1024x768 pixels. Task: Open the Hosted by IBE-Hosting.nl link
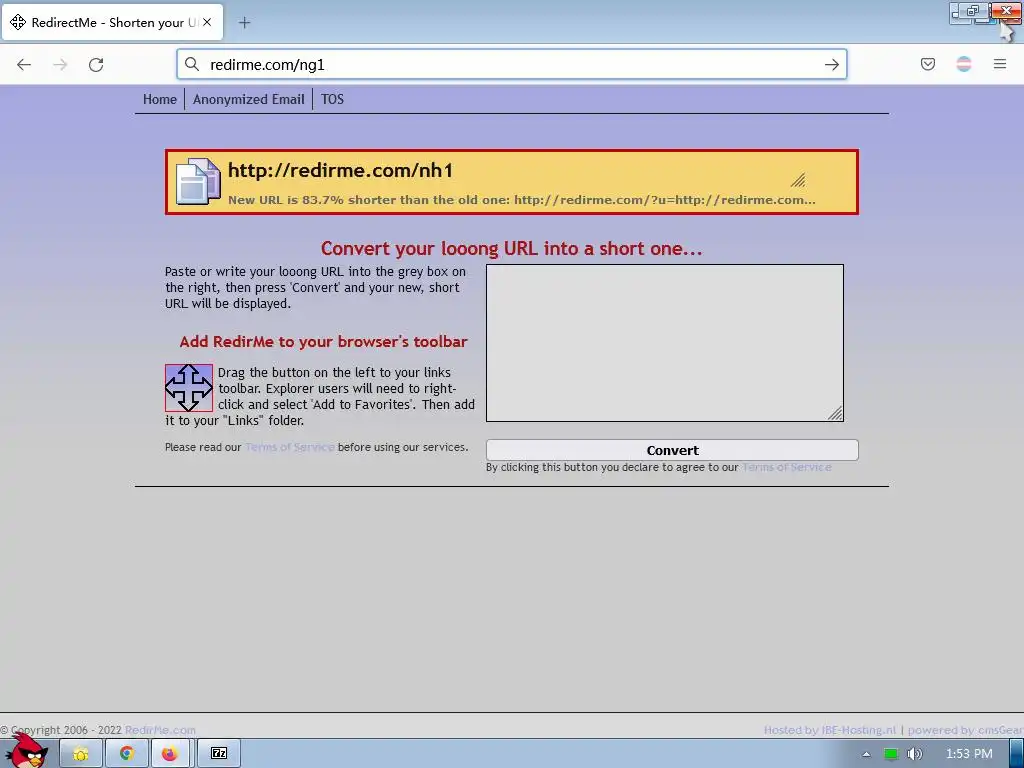(x=830, y=730)
